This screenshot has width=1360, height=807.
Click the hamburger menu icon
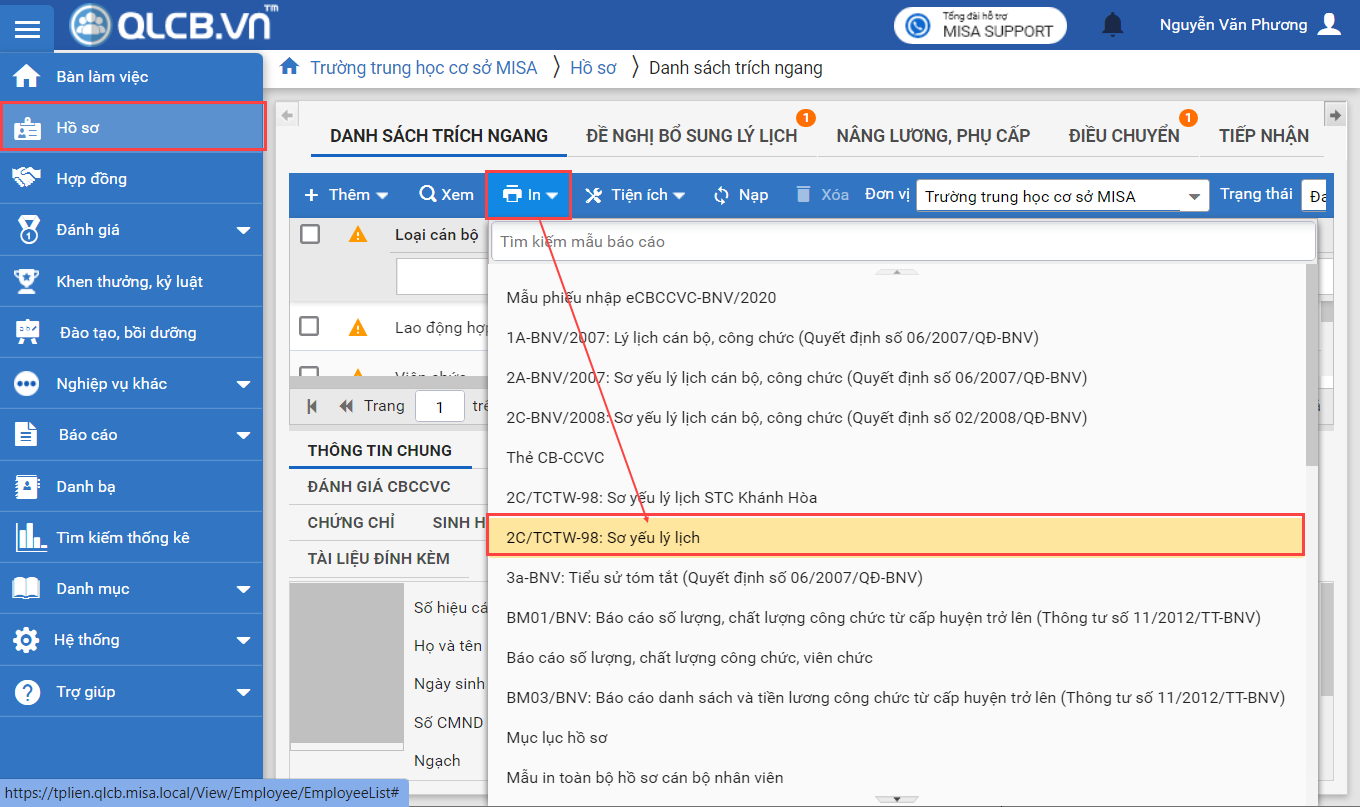[x=27, y=28]
